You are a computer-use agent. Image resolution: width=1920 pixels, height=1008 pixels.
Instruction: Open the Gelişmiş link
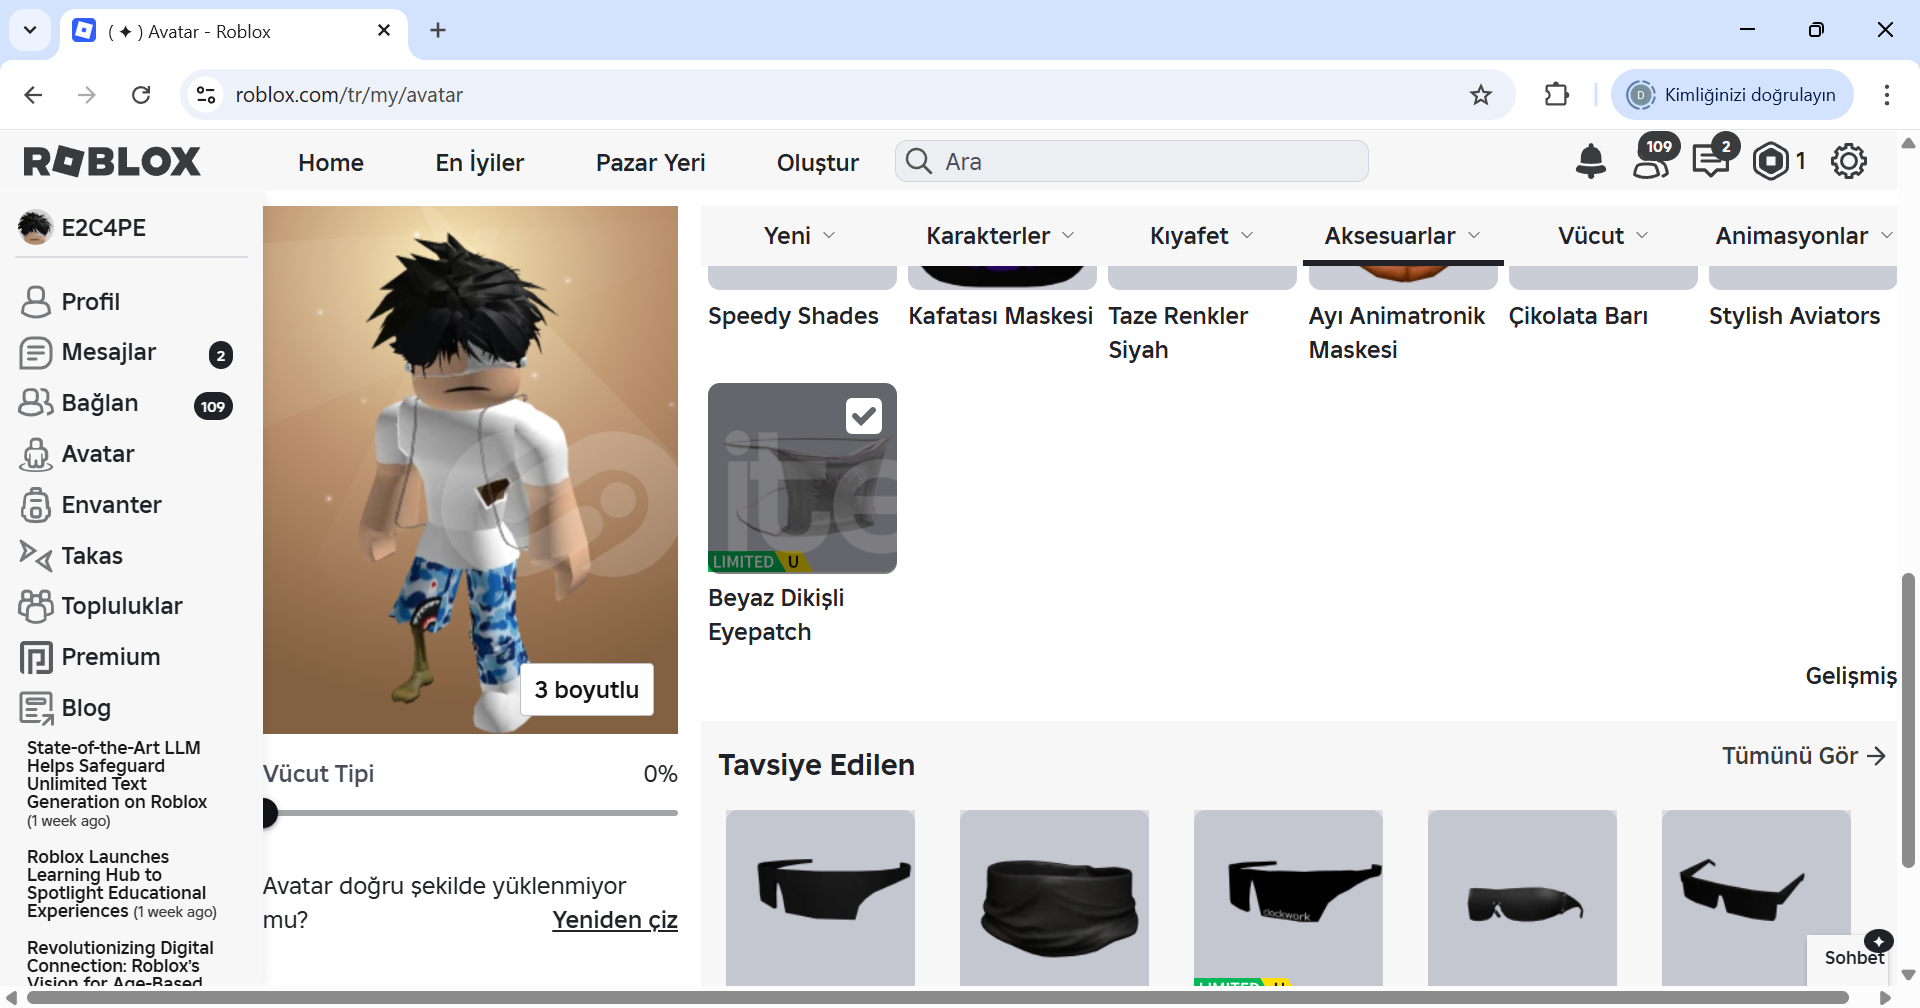(1850, 676)
